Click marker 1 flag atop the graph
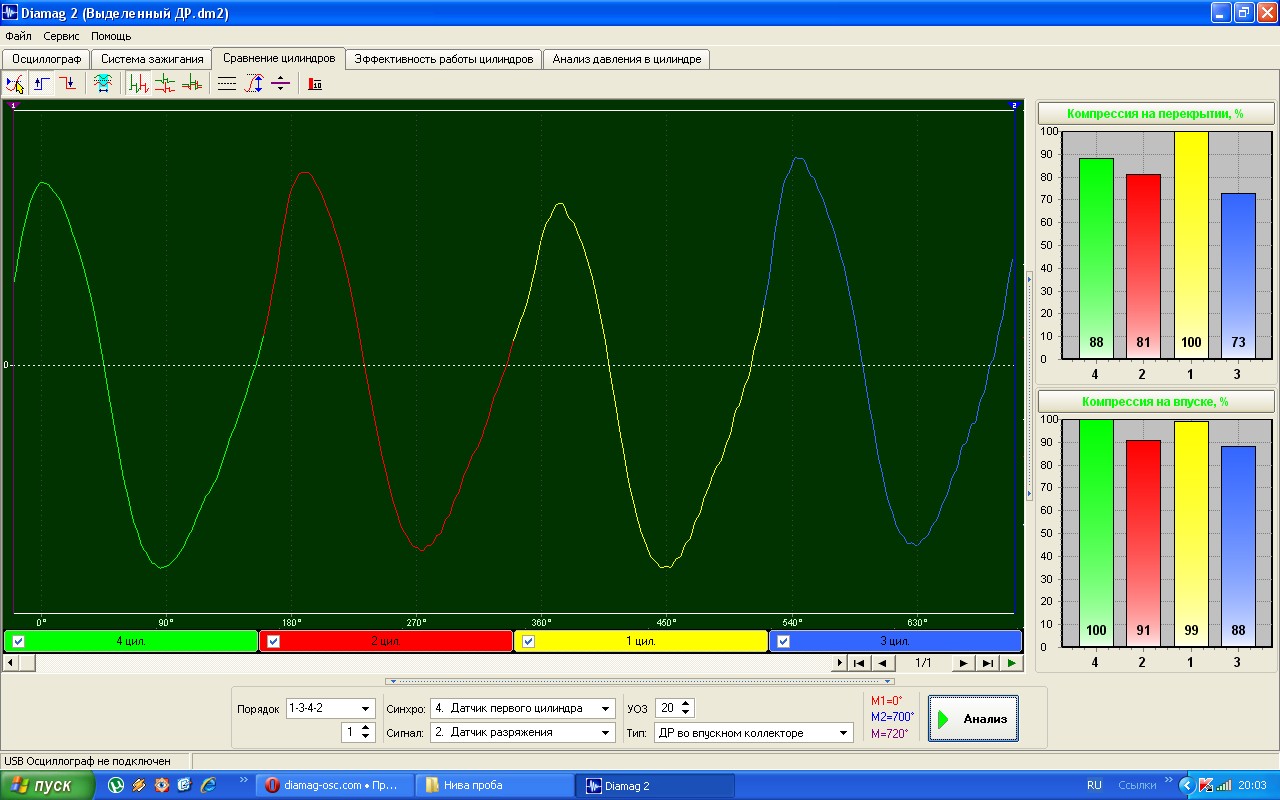The image size is (1280, 800). coord(13,105)
